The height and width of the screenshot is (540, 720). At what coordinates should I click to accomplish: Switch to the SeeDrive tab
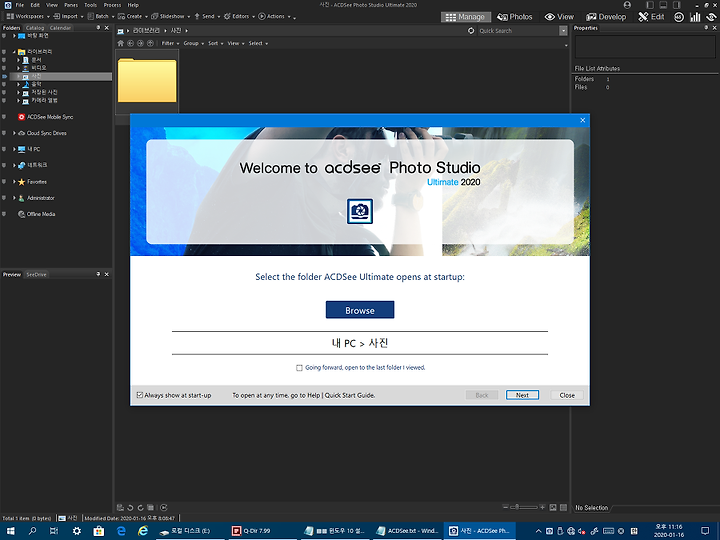coord(36,275)
